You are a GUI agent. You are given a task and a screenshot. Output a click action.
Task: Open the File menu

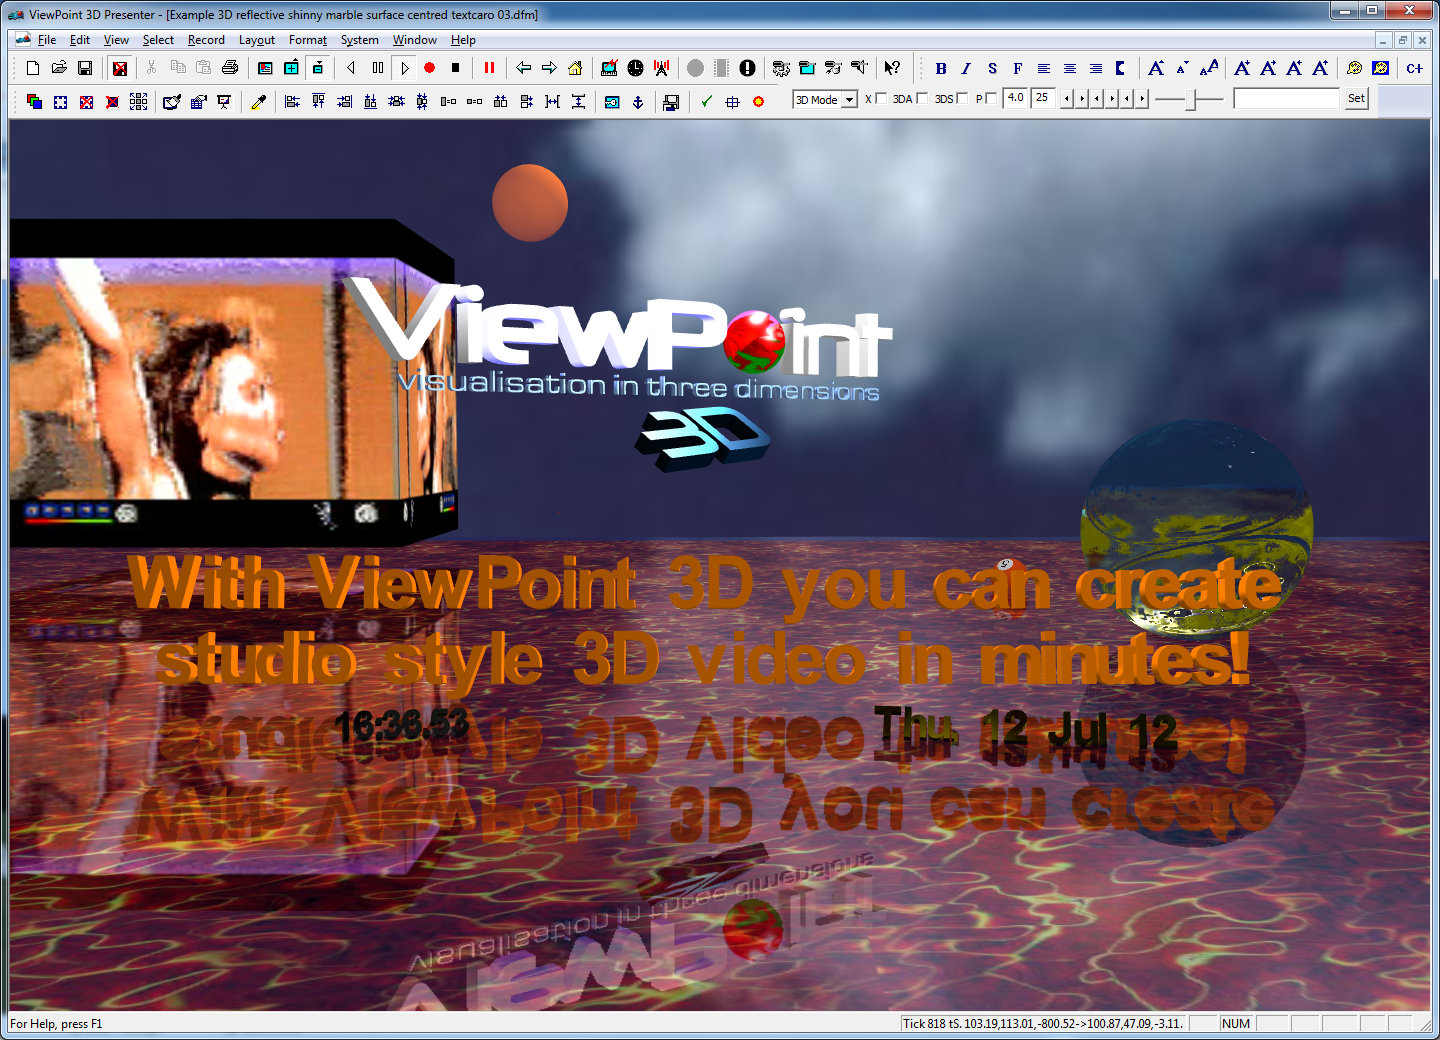pos(47,40)
